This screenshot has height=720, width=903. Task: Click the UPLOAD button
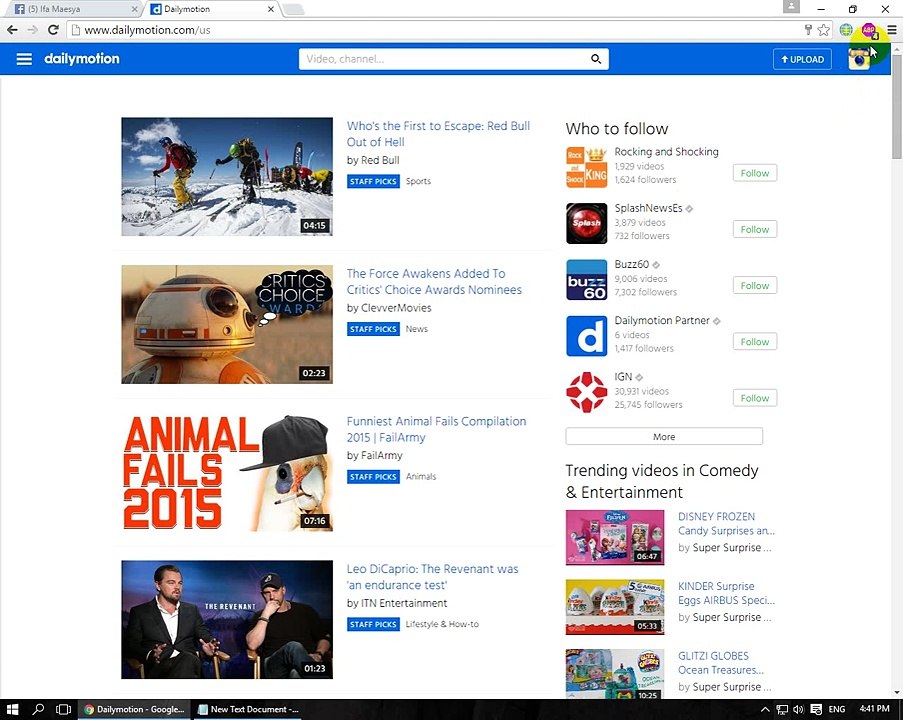point(802,59)
